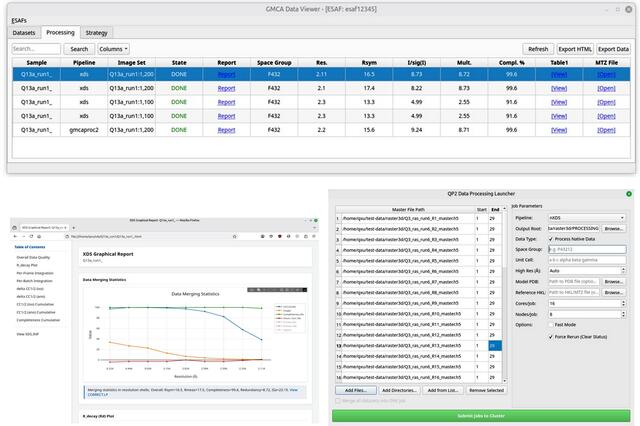
Task: Open Report link in gmcaproc2 row
Action: (x=227, y=130)
